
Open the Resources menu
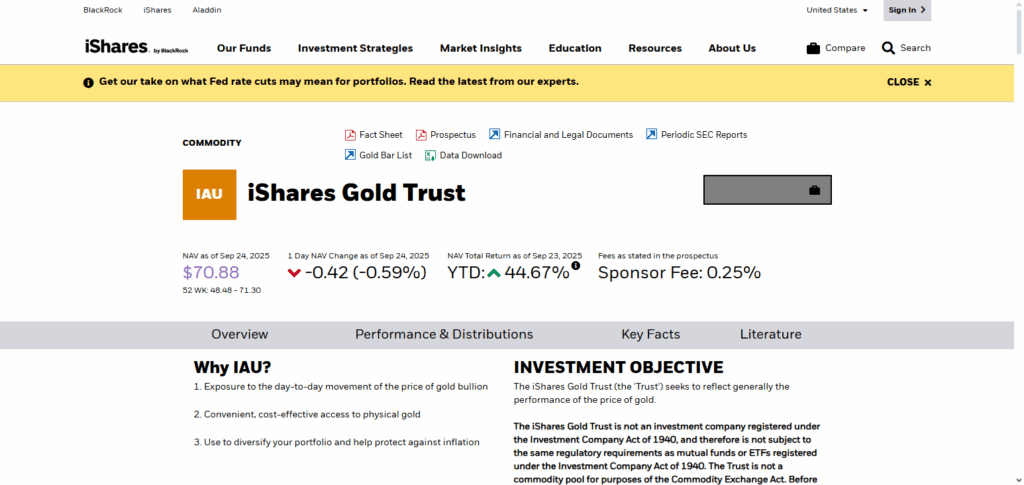(x=655, y=48)
